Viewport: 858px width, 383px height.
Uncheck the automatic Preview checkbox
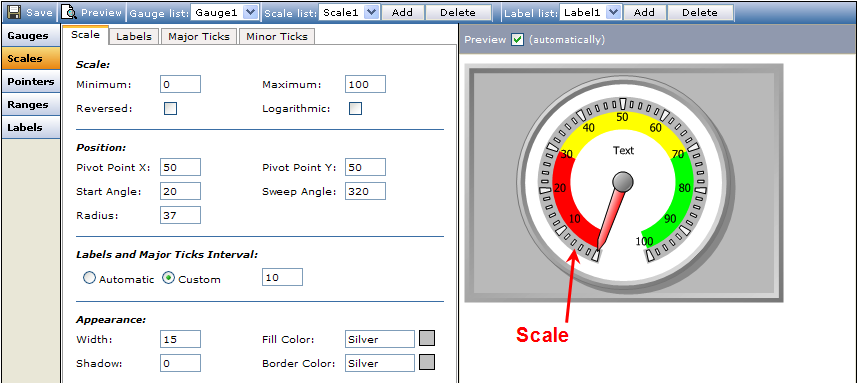pyautogui.click(x=517, y=40)
